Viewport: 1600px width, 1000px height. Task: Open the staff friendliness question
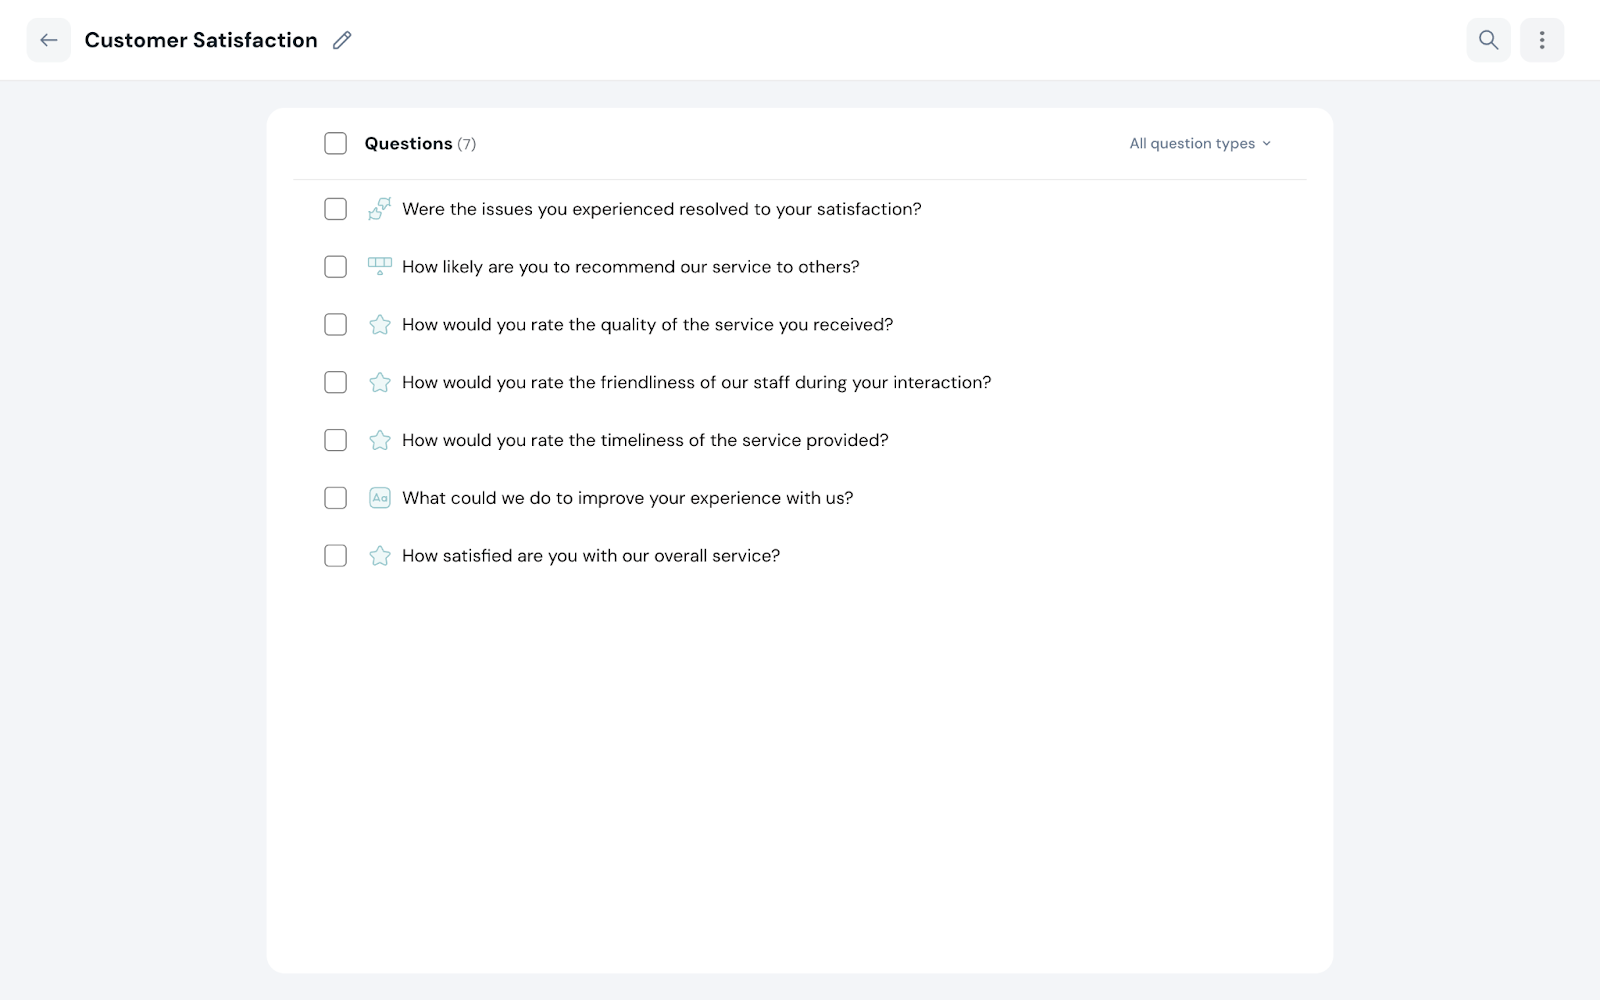point(696,383)
